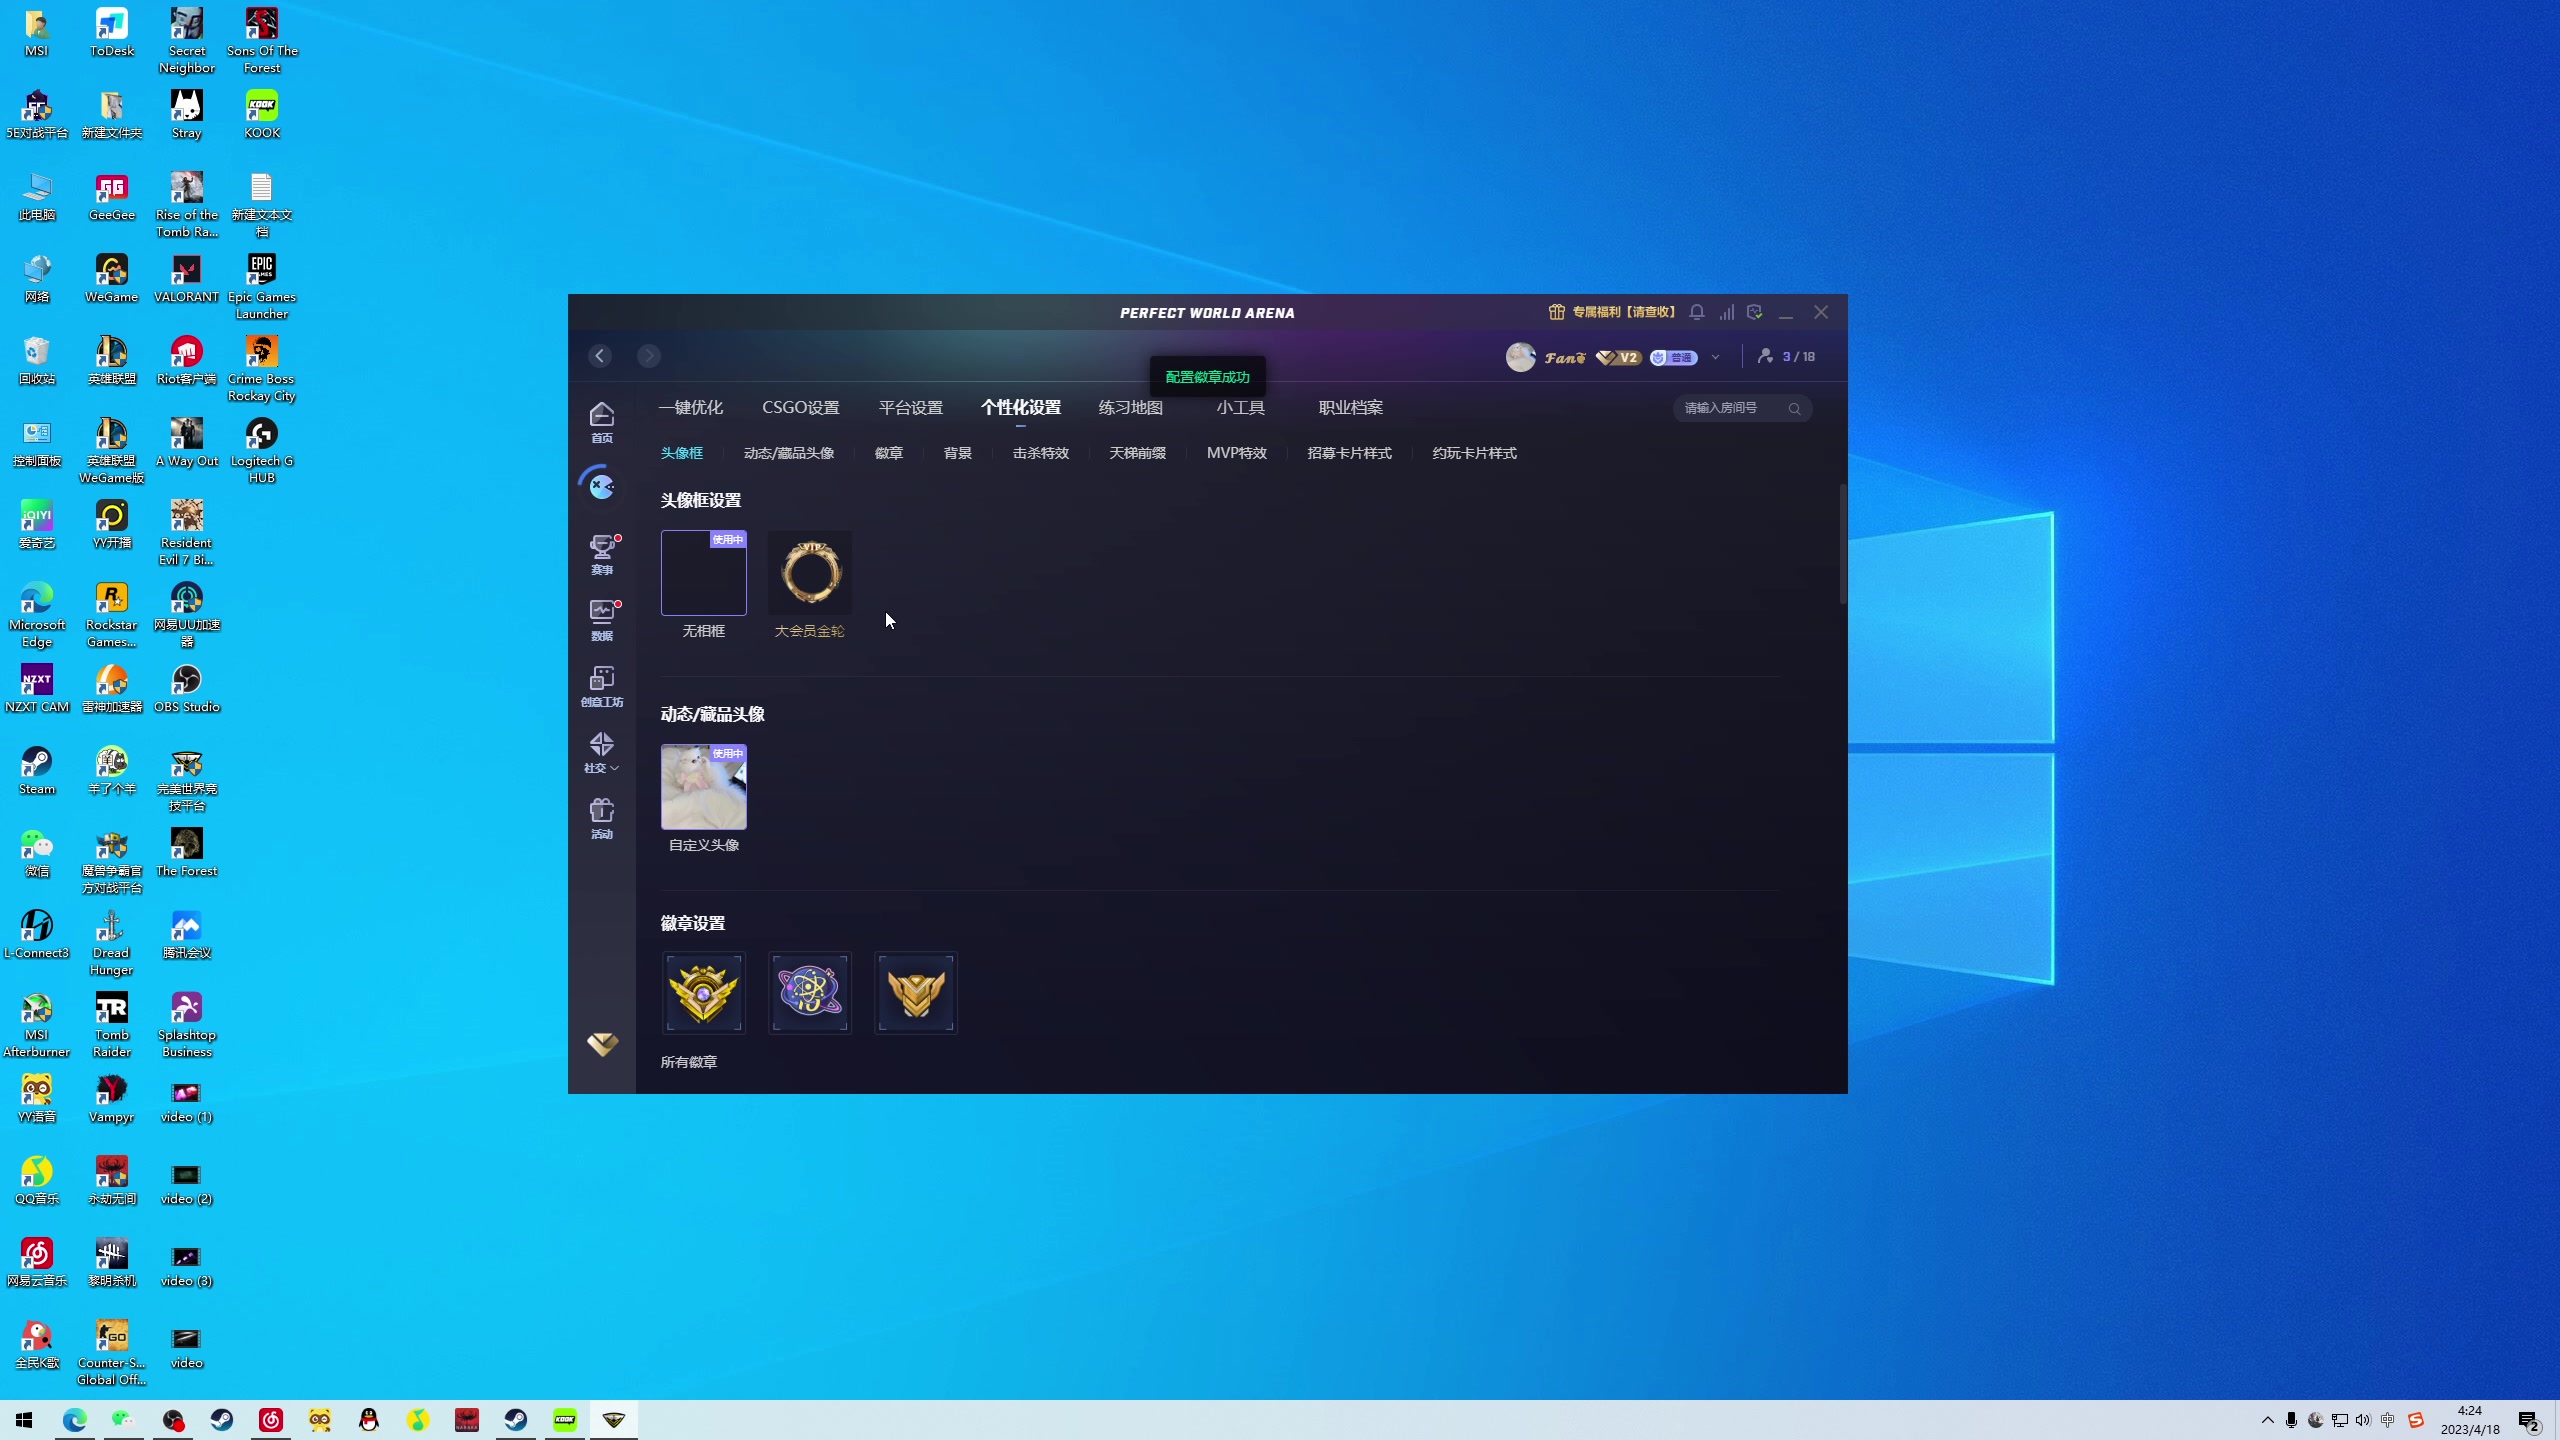Select the 无相框 avatar frame option

click(x=704, y=573)
